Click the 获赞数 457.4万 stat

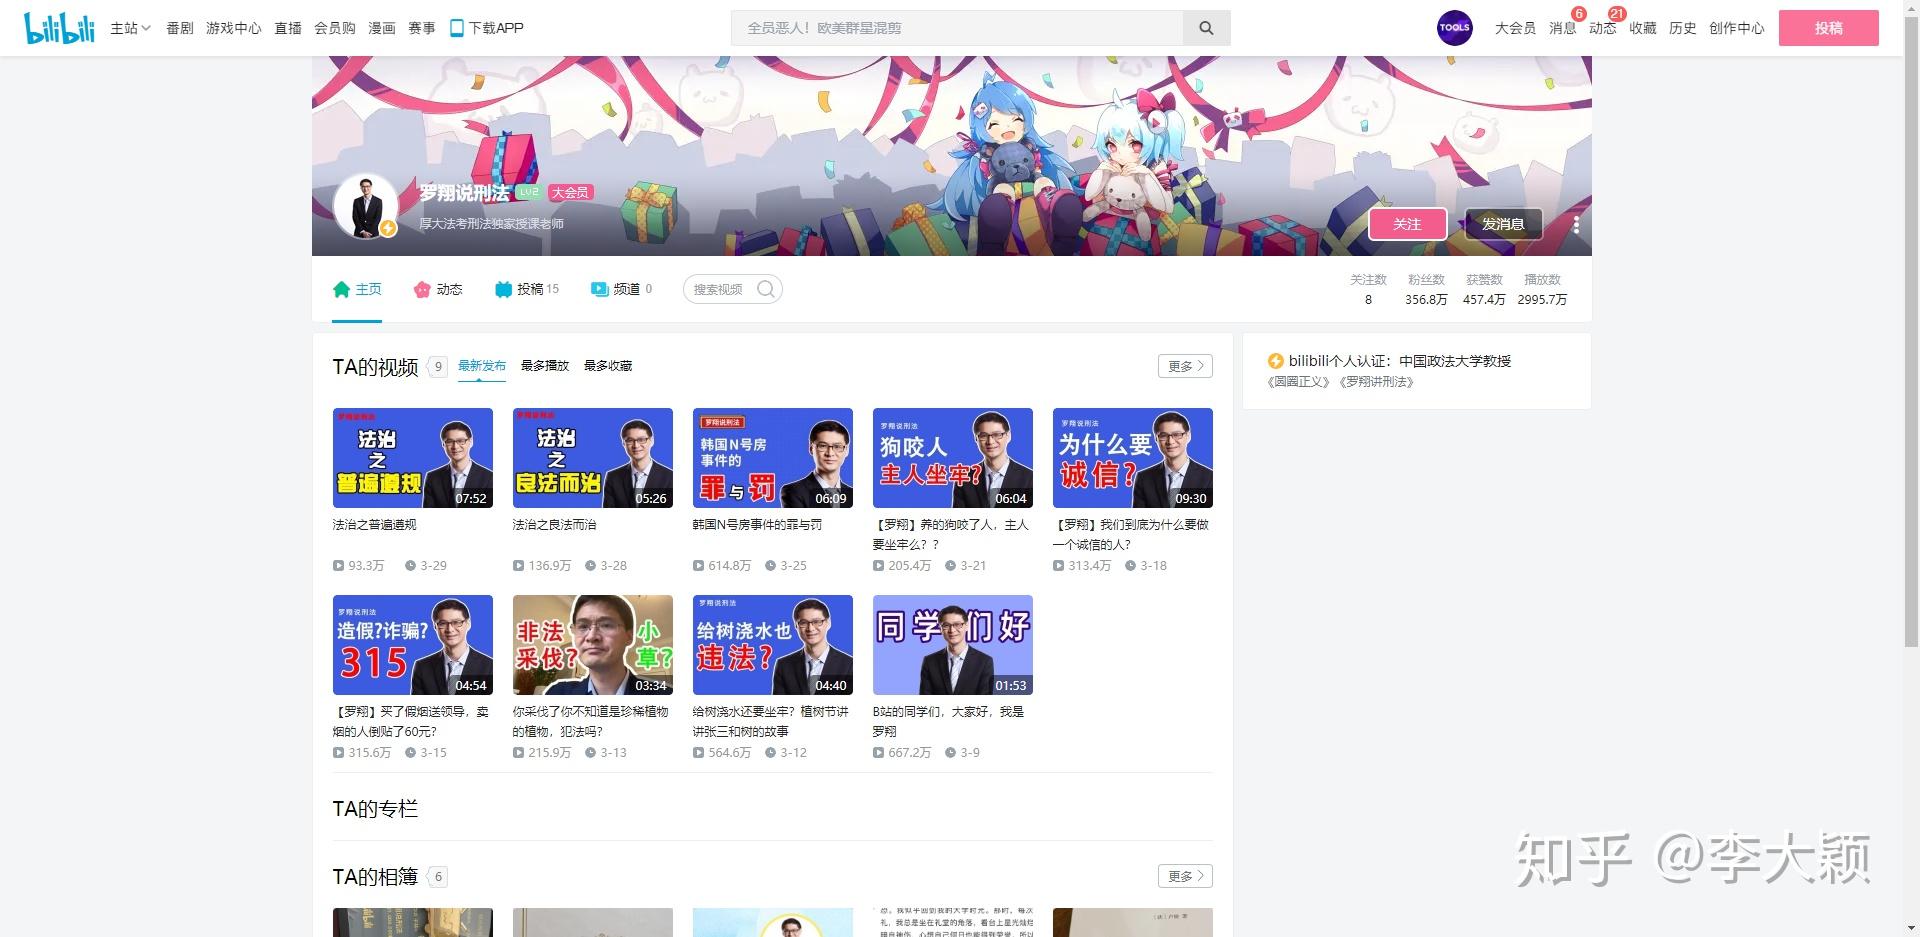(1484, 290)
